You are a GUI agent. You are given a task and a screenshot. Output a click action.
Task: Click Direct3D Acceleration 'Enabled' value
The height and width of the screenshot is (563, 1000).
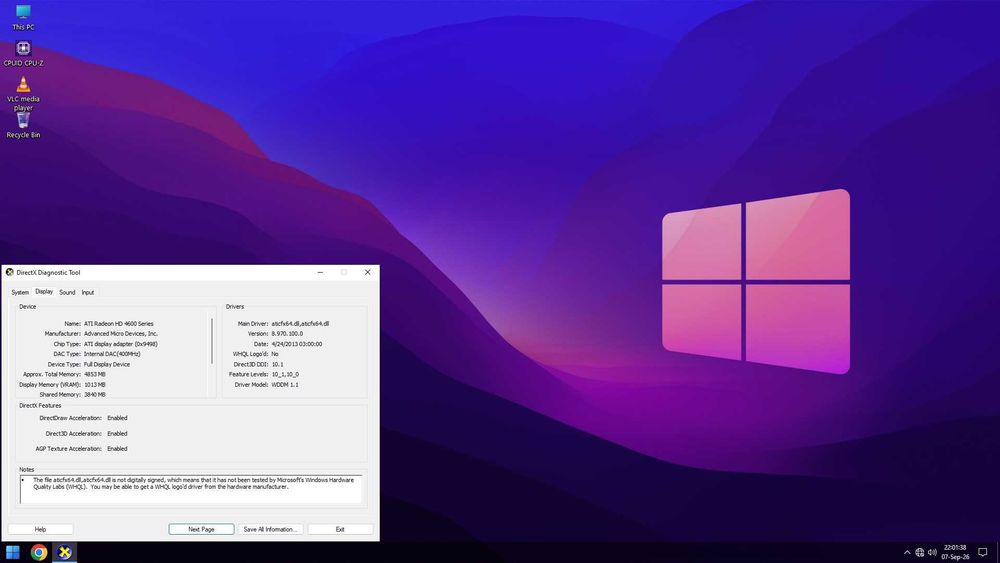[117, 434]
